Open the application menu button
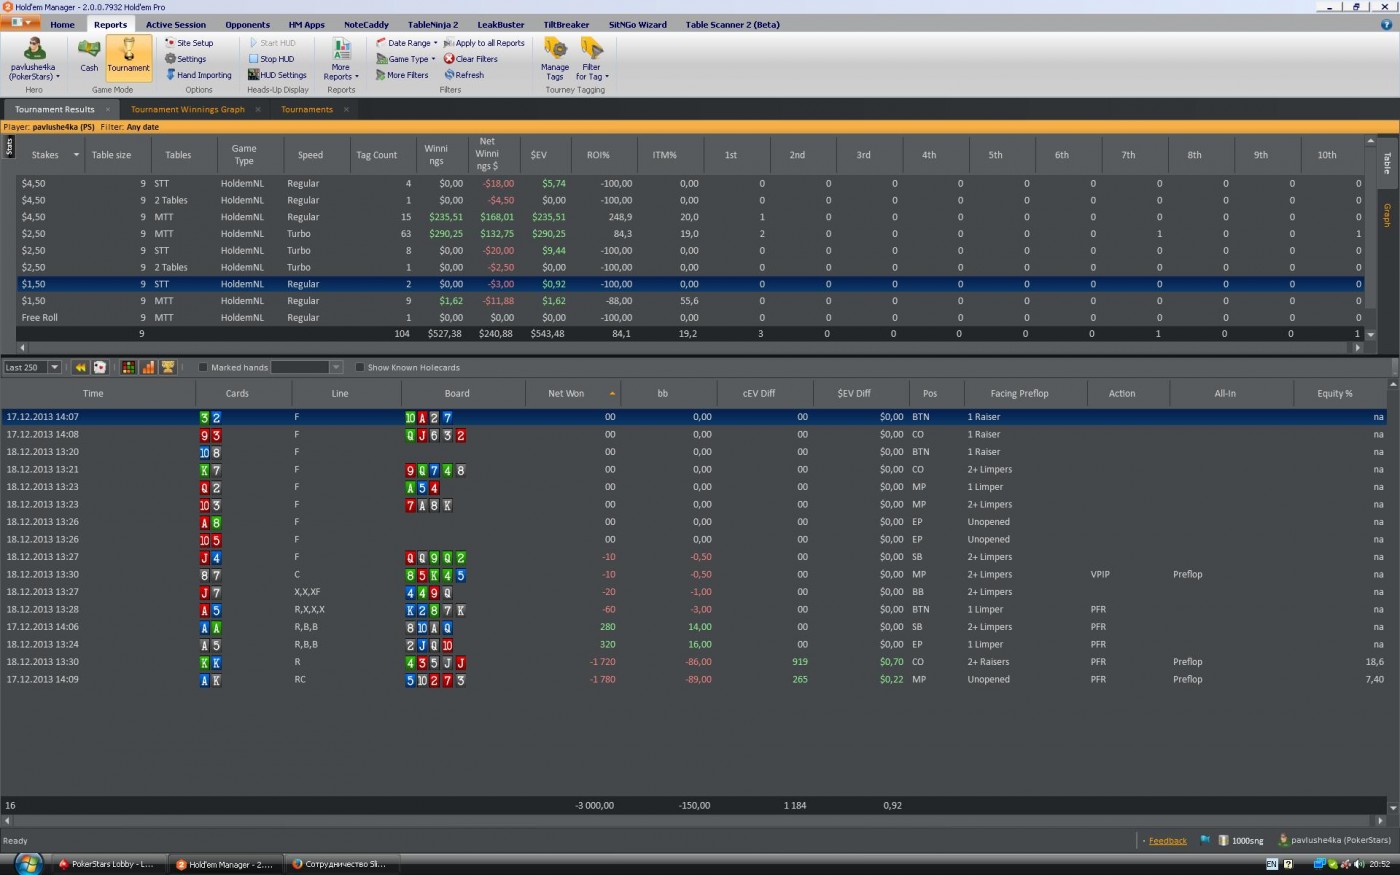The height and width of the screenshot is (875, 1400). pos(21,23)
